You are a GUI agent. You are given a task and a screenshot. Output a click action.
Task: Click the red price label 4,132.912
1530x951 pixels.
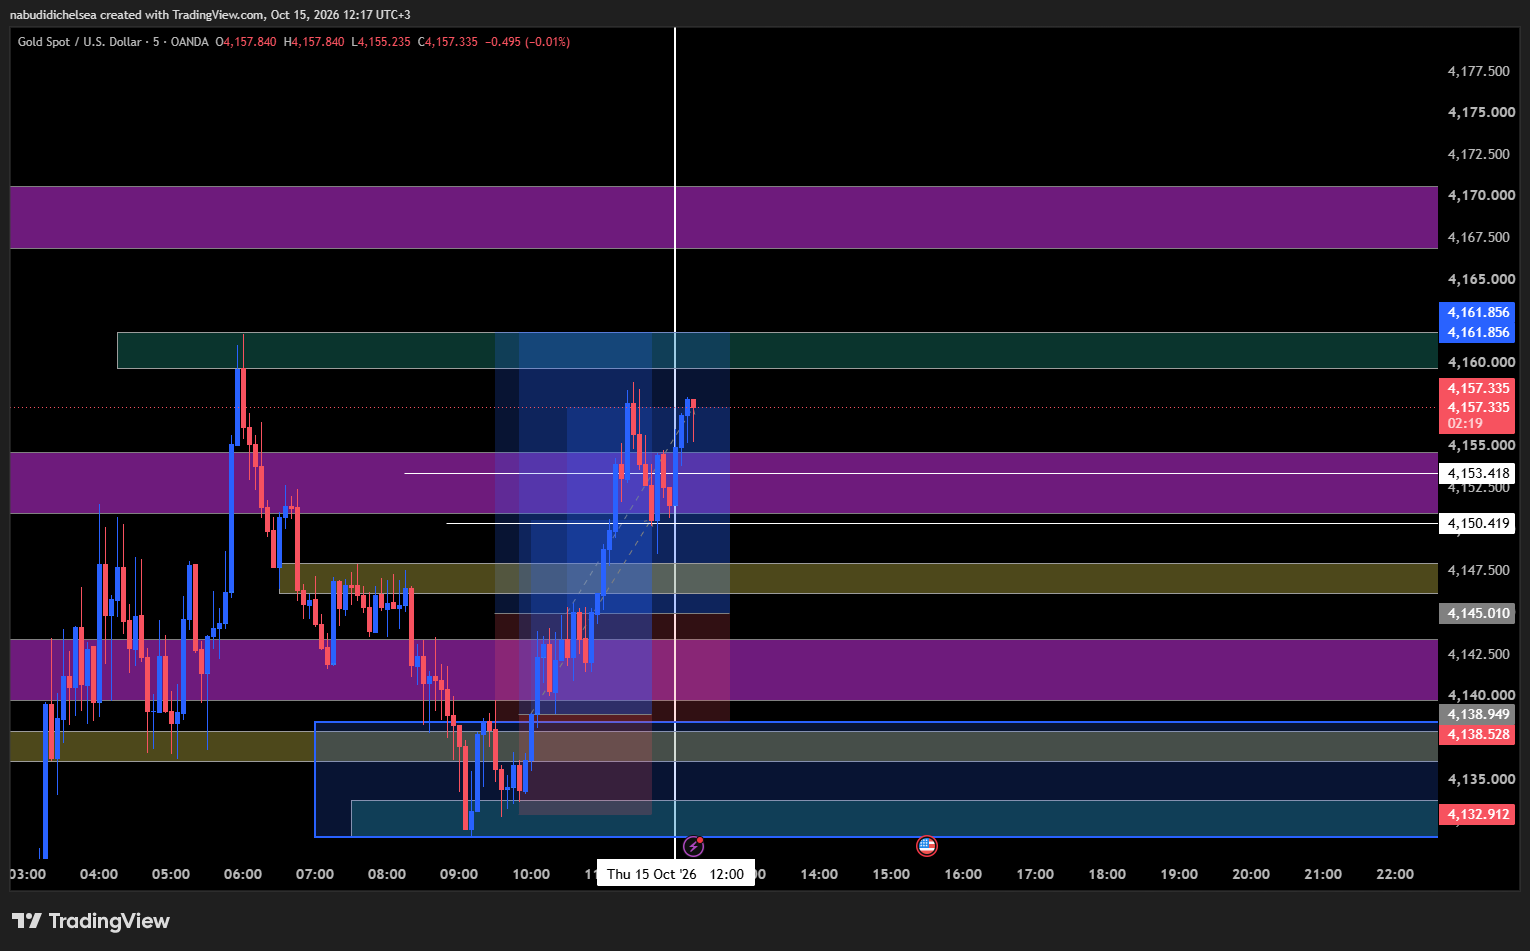(x=1477, y=814)
